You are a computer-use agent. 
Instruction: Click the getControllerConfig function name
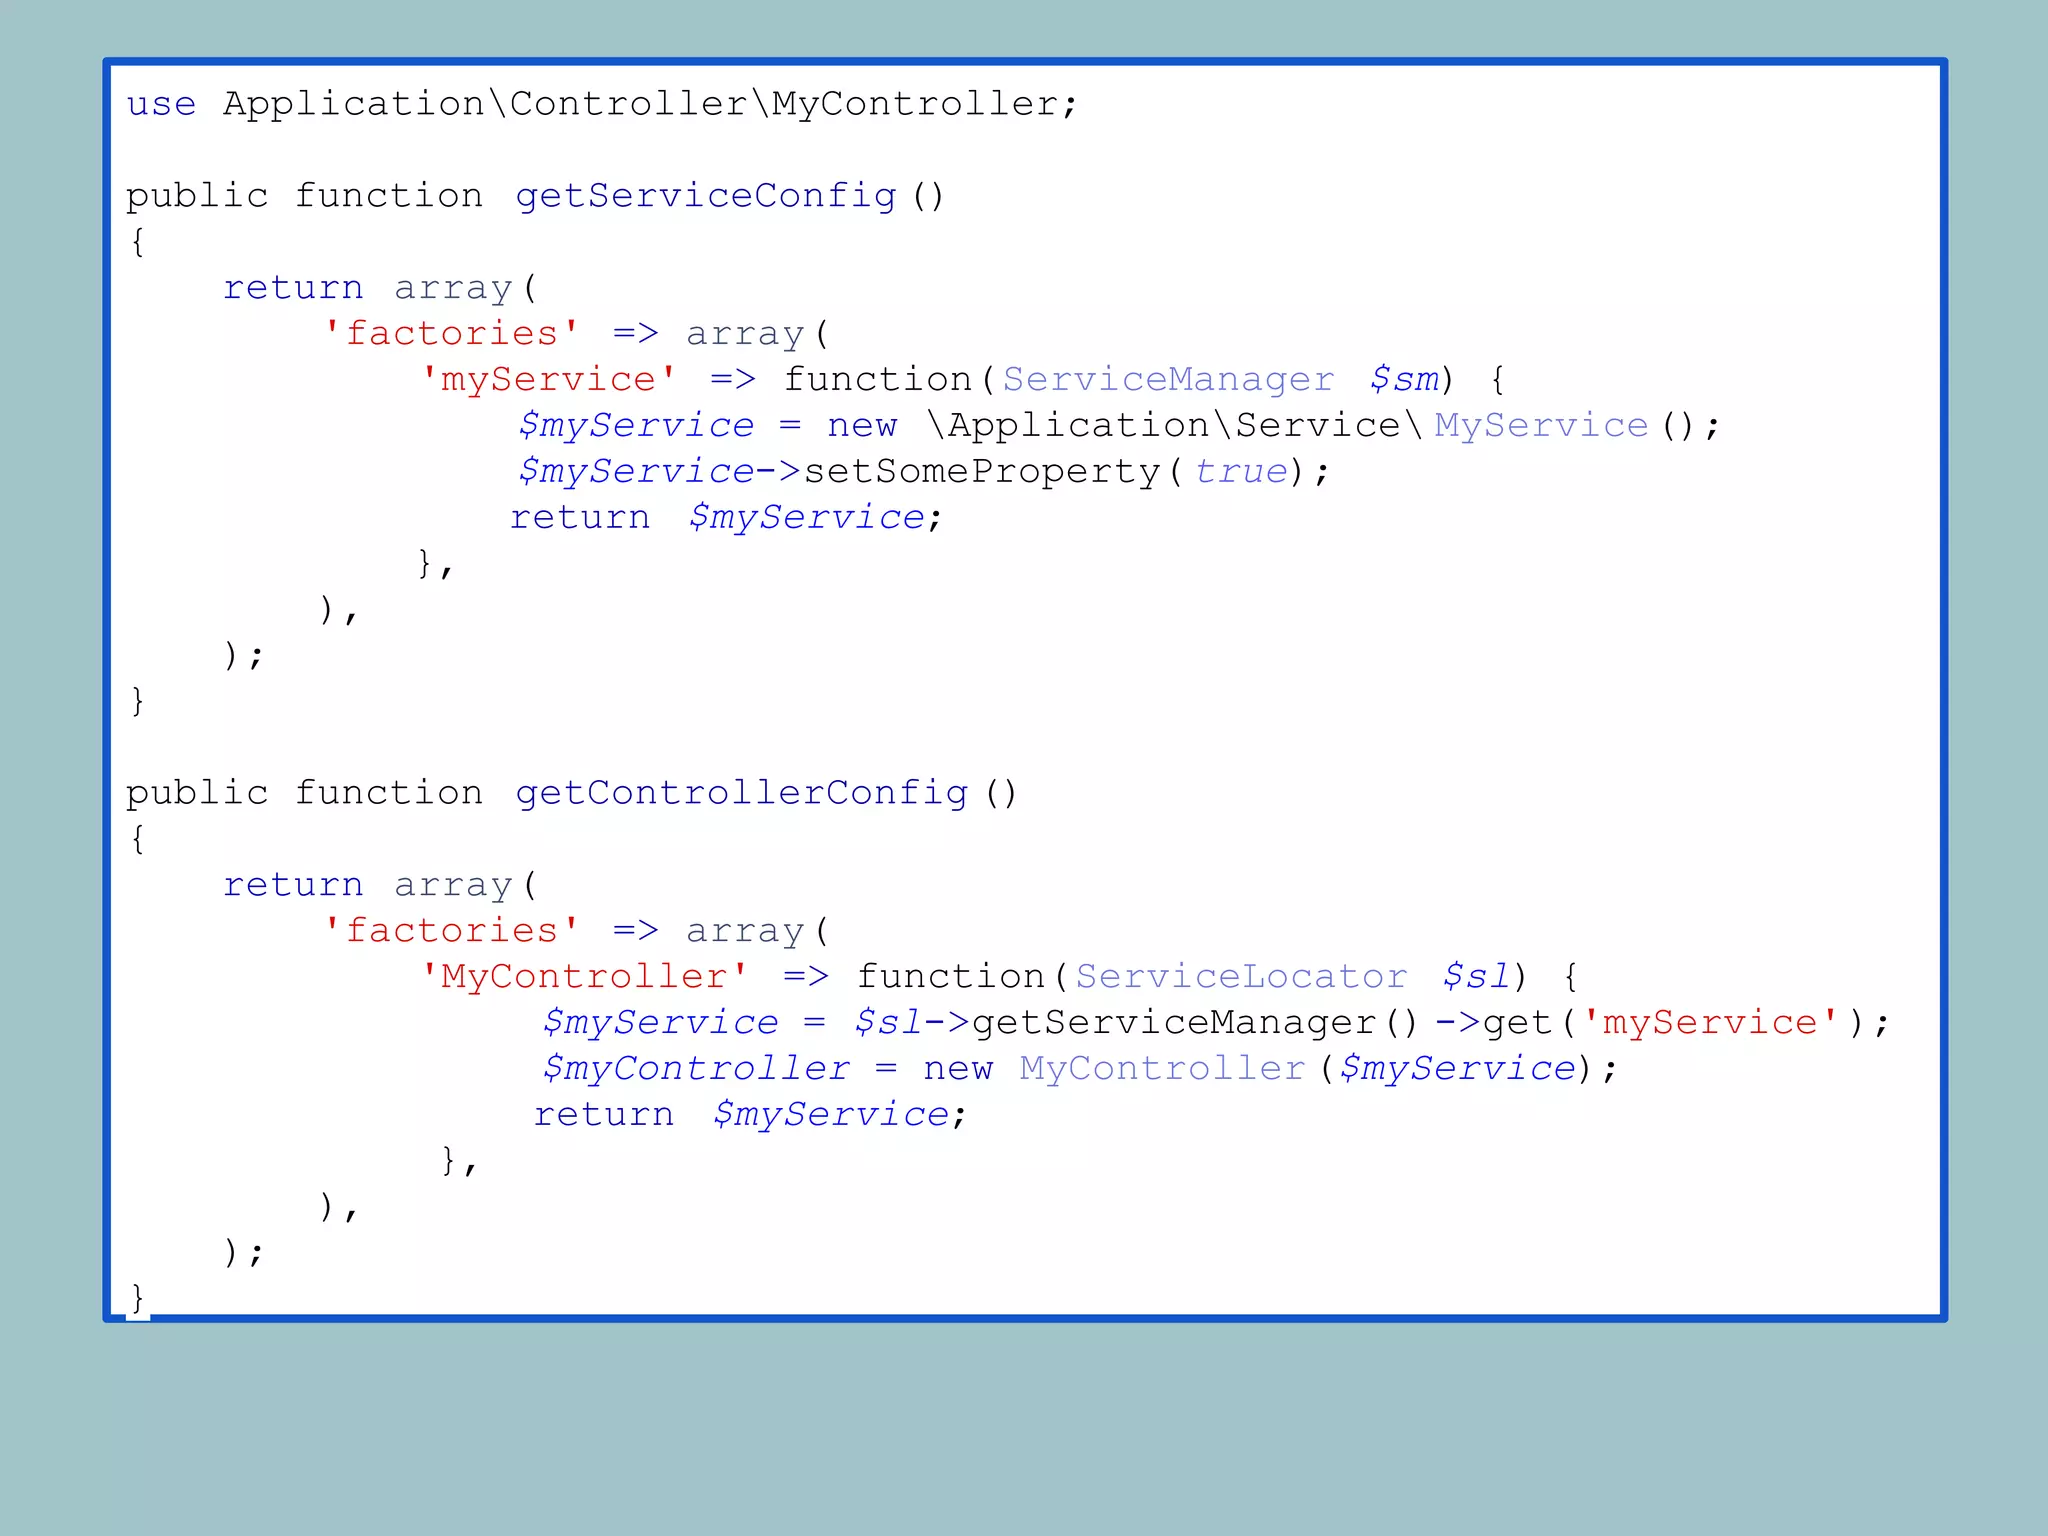[x=742, y=793]
